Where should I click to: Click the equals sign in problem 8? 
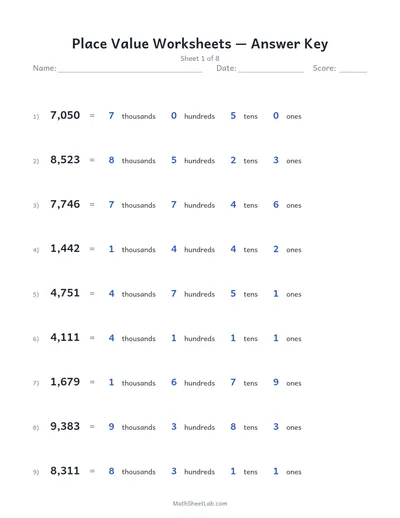(92, 426)
